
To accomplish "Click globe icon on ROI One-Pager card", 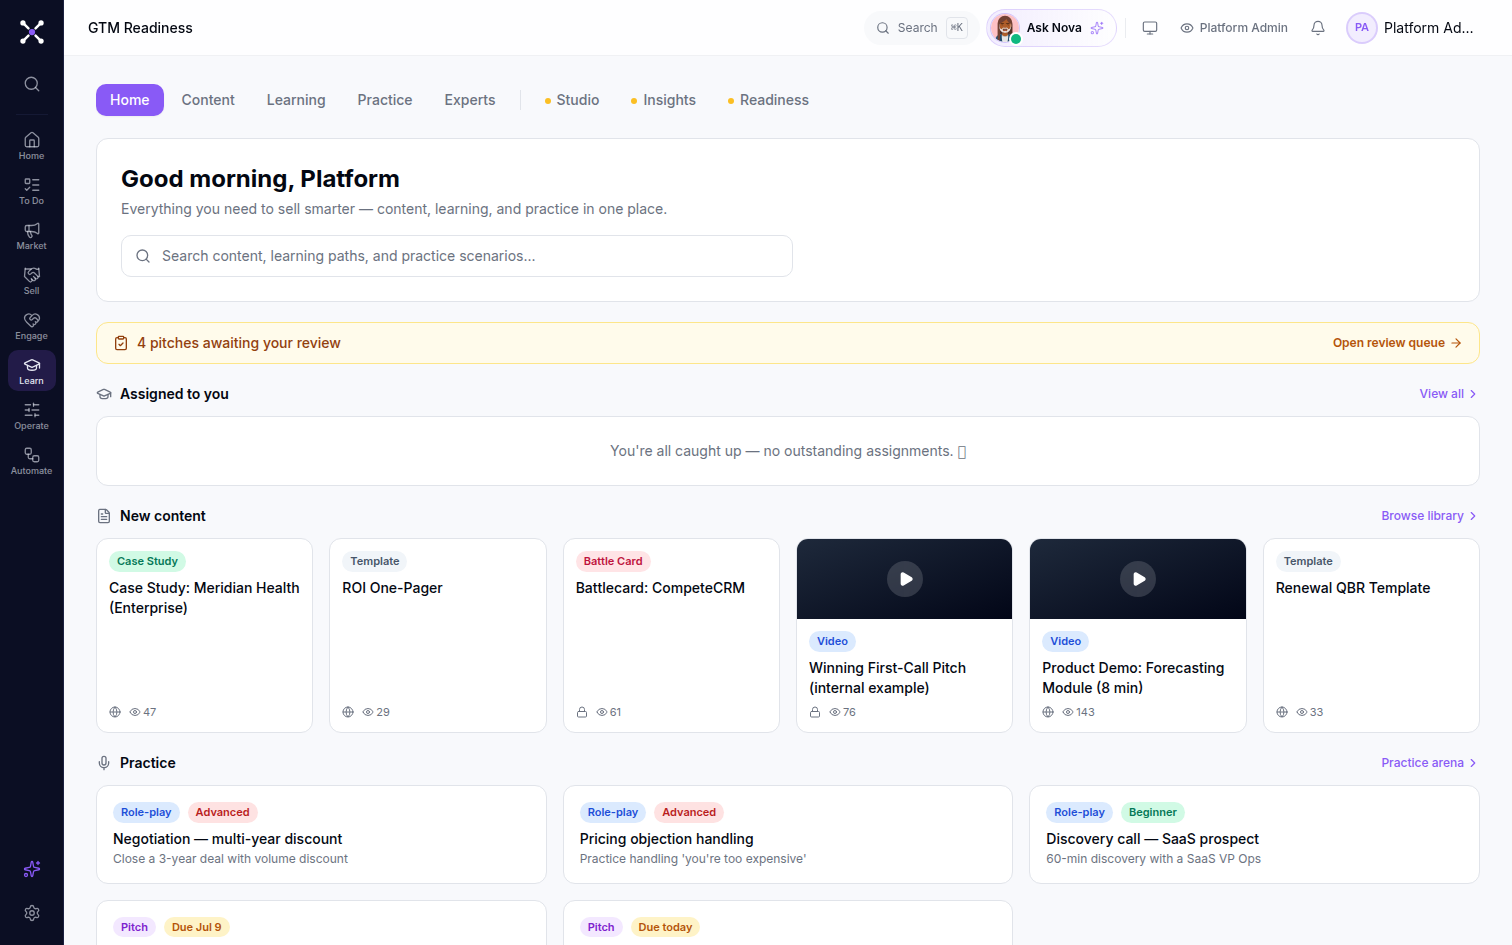I will pos(348,712).
